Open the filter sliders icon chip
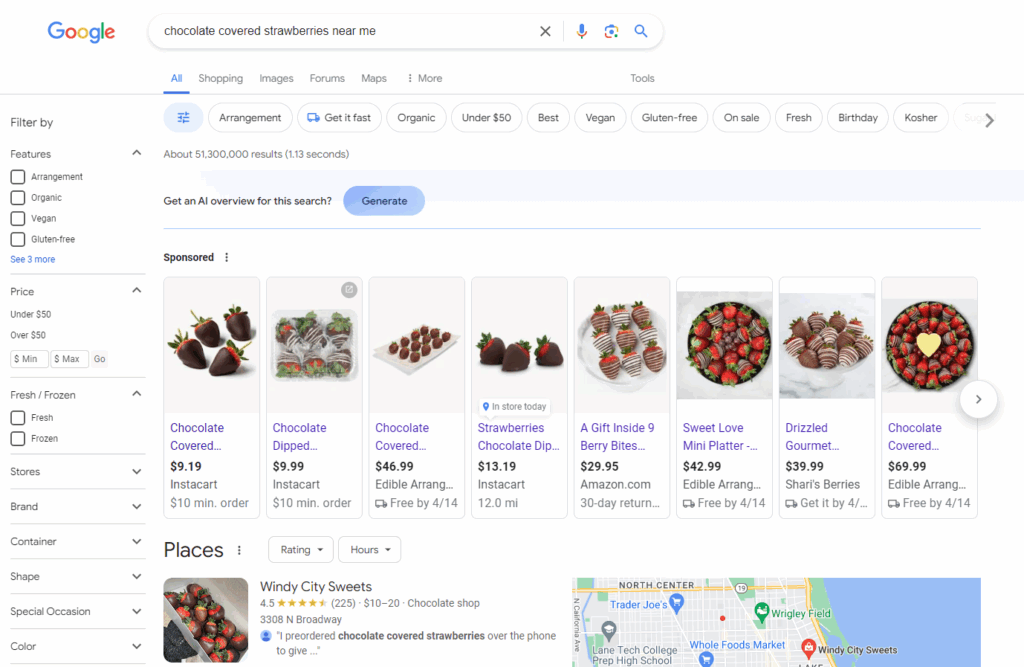The image size is (1024, 667). tap(183, 118)
